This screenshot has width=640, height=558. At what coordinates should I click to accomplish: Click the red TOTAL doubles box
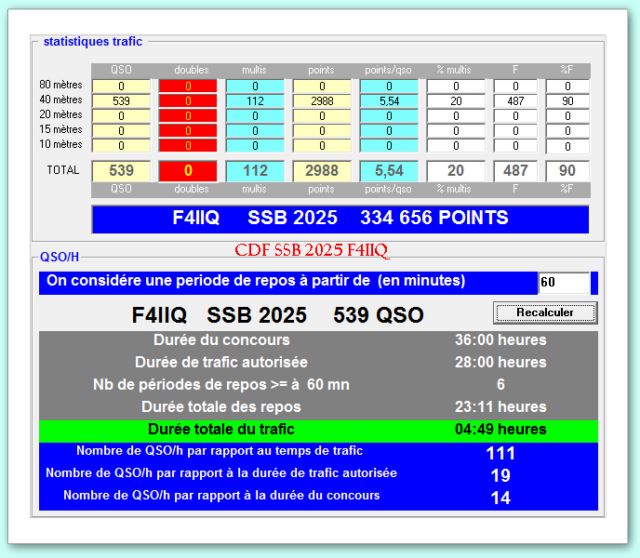(x=187, y=171)
